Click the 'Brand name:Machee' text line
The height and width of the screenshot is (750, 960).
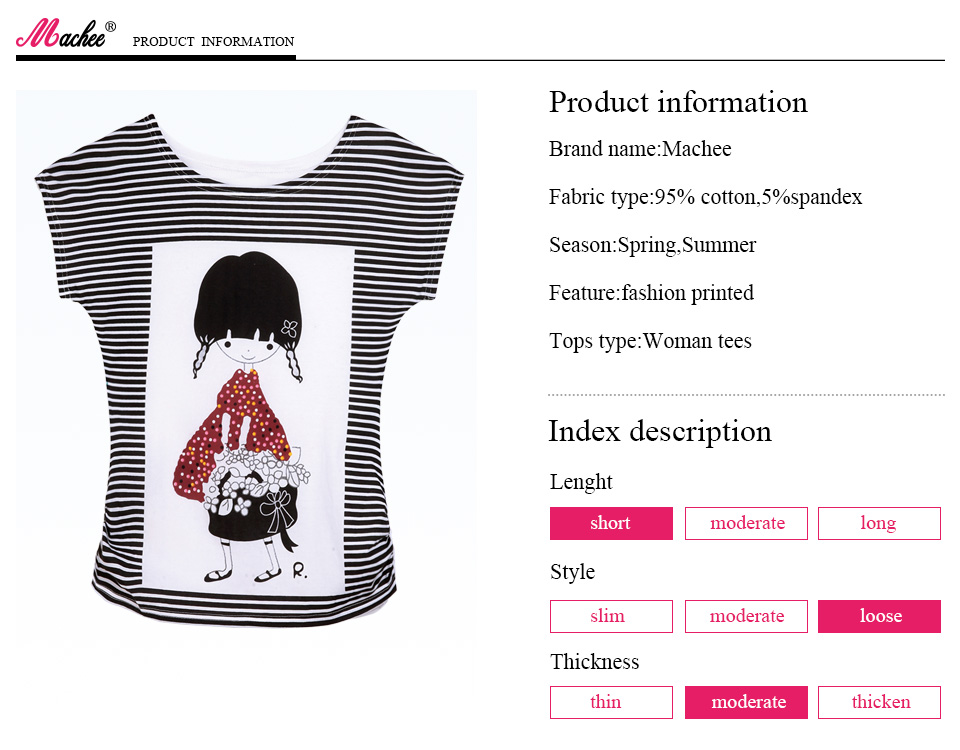(640, 149)
